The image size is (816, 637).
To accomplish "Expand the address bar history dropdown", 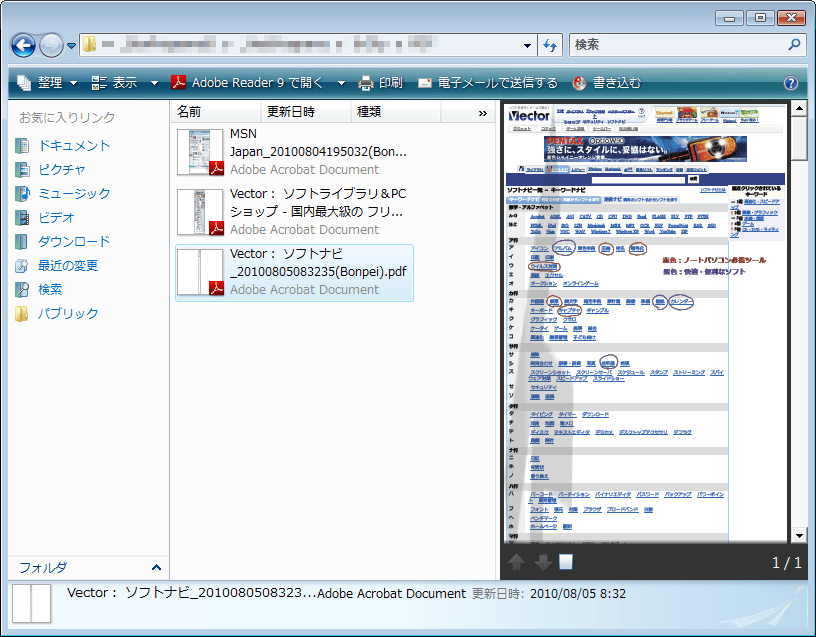I will coord(527,45).
